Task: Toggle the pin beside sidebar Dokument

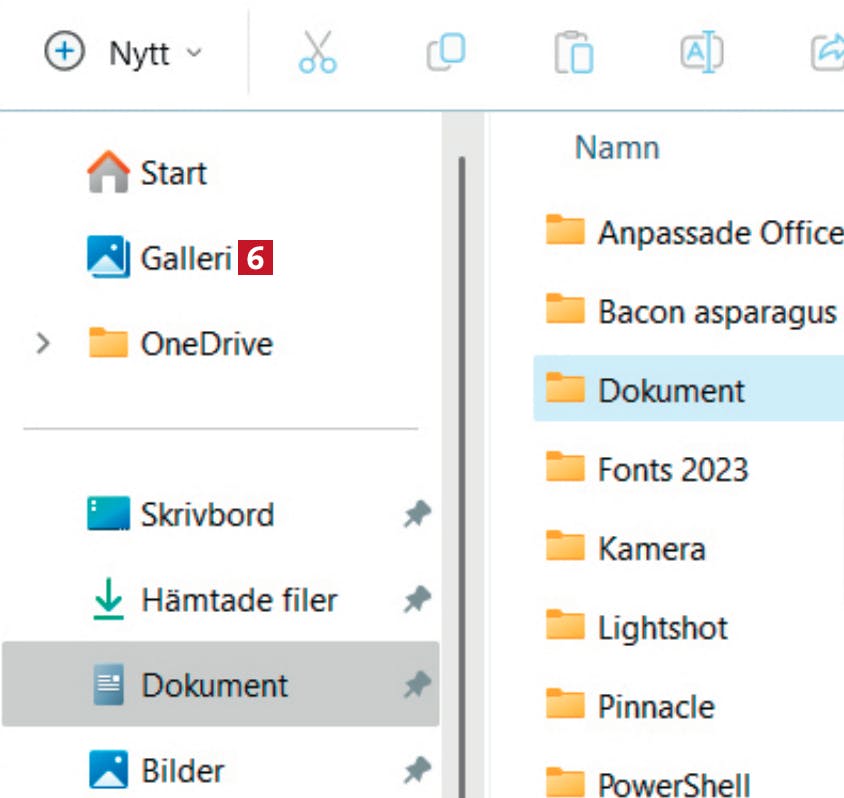Action: 417,684
